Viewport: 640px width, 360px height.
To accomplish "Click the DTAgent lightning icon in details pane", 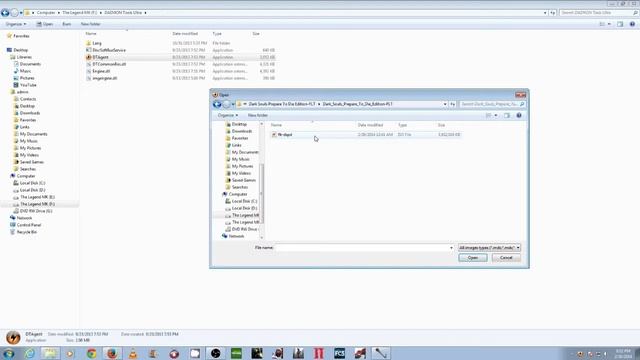I will pos(13,338).
